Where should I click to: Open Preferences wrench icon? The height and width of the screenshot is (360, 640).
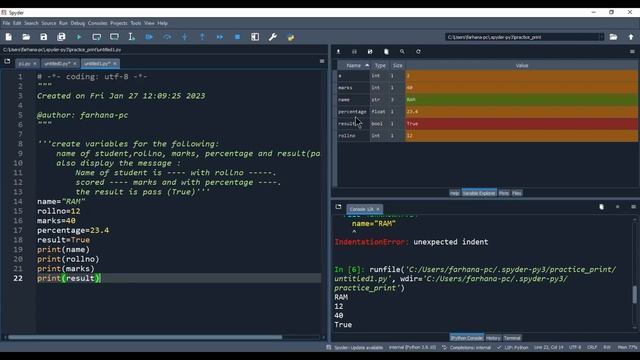pos(273,37)
